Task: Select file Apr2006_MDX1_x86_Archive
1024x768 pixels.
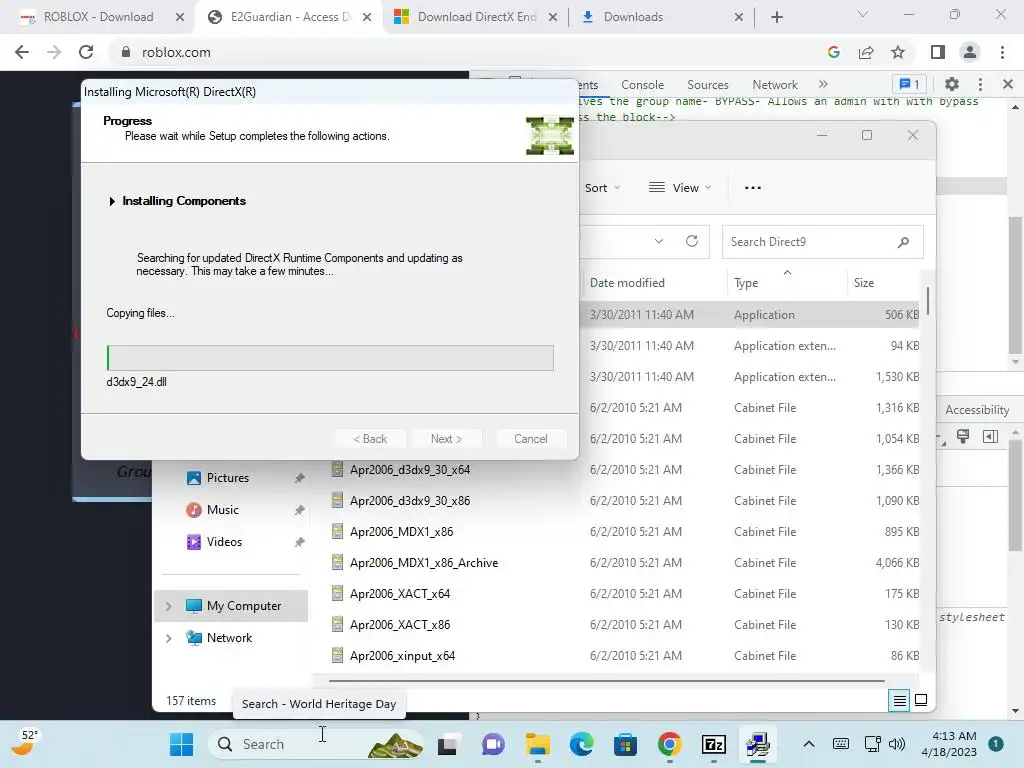Action: (x=424, y=563)
